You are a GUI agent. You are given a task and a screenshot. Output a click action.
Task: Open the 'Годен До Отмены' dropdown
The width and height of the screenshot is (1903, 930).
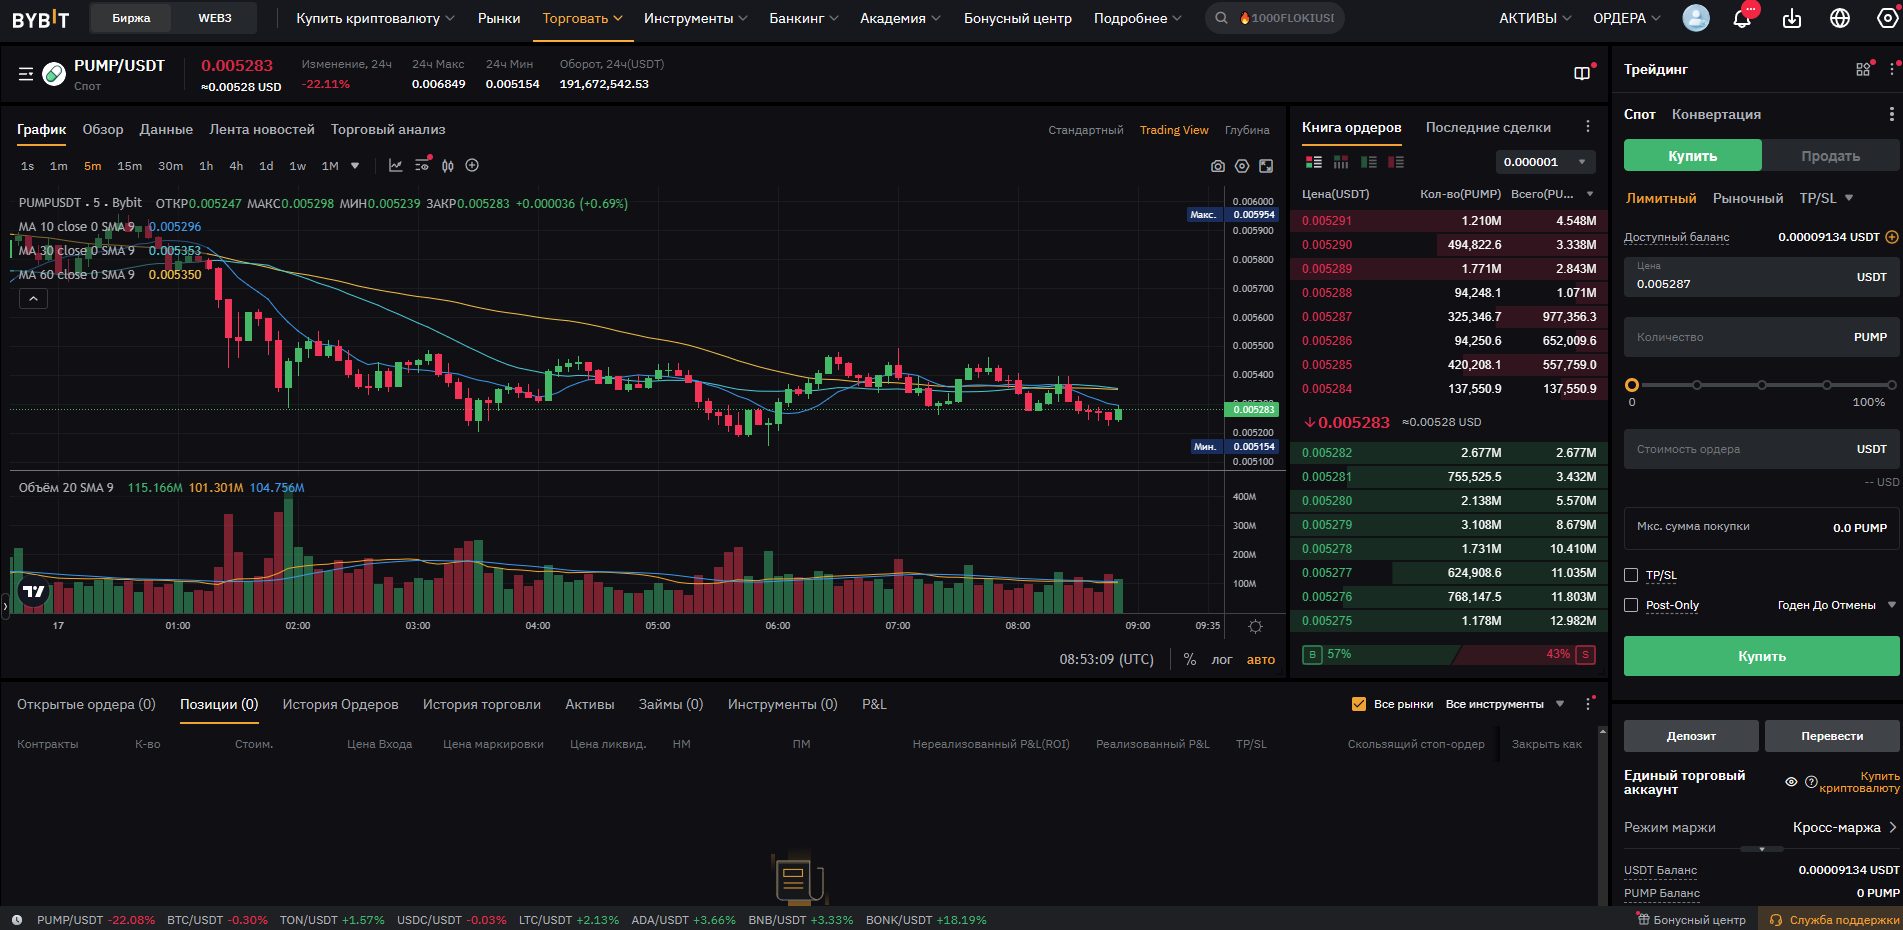tap(1837, 605)
